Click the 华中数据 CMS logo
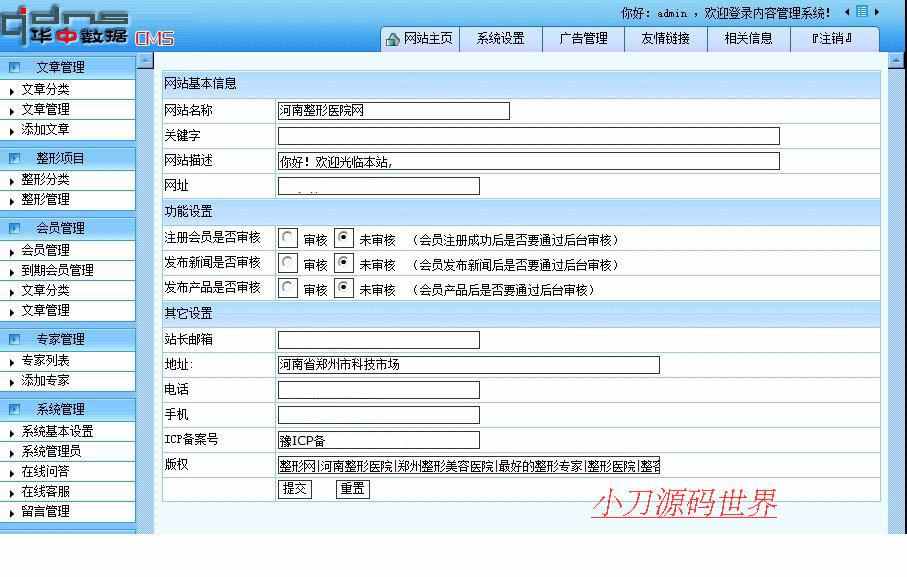Screen dimensions: 907x577 point(87,26)
